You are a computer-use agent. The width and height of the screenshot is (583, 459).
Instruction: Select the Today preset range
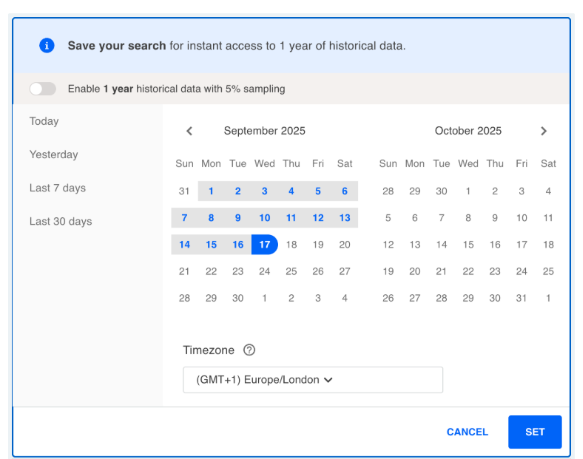[x=44, y=121]
